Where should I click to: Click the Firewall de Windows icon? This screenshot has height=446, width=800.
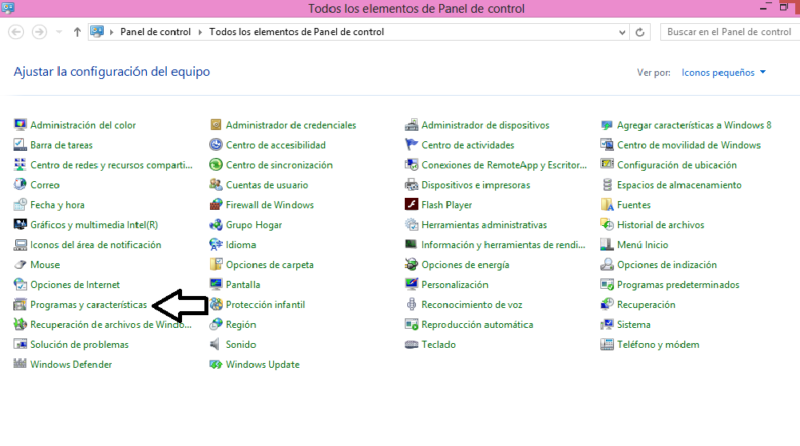tap(216, 205)
